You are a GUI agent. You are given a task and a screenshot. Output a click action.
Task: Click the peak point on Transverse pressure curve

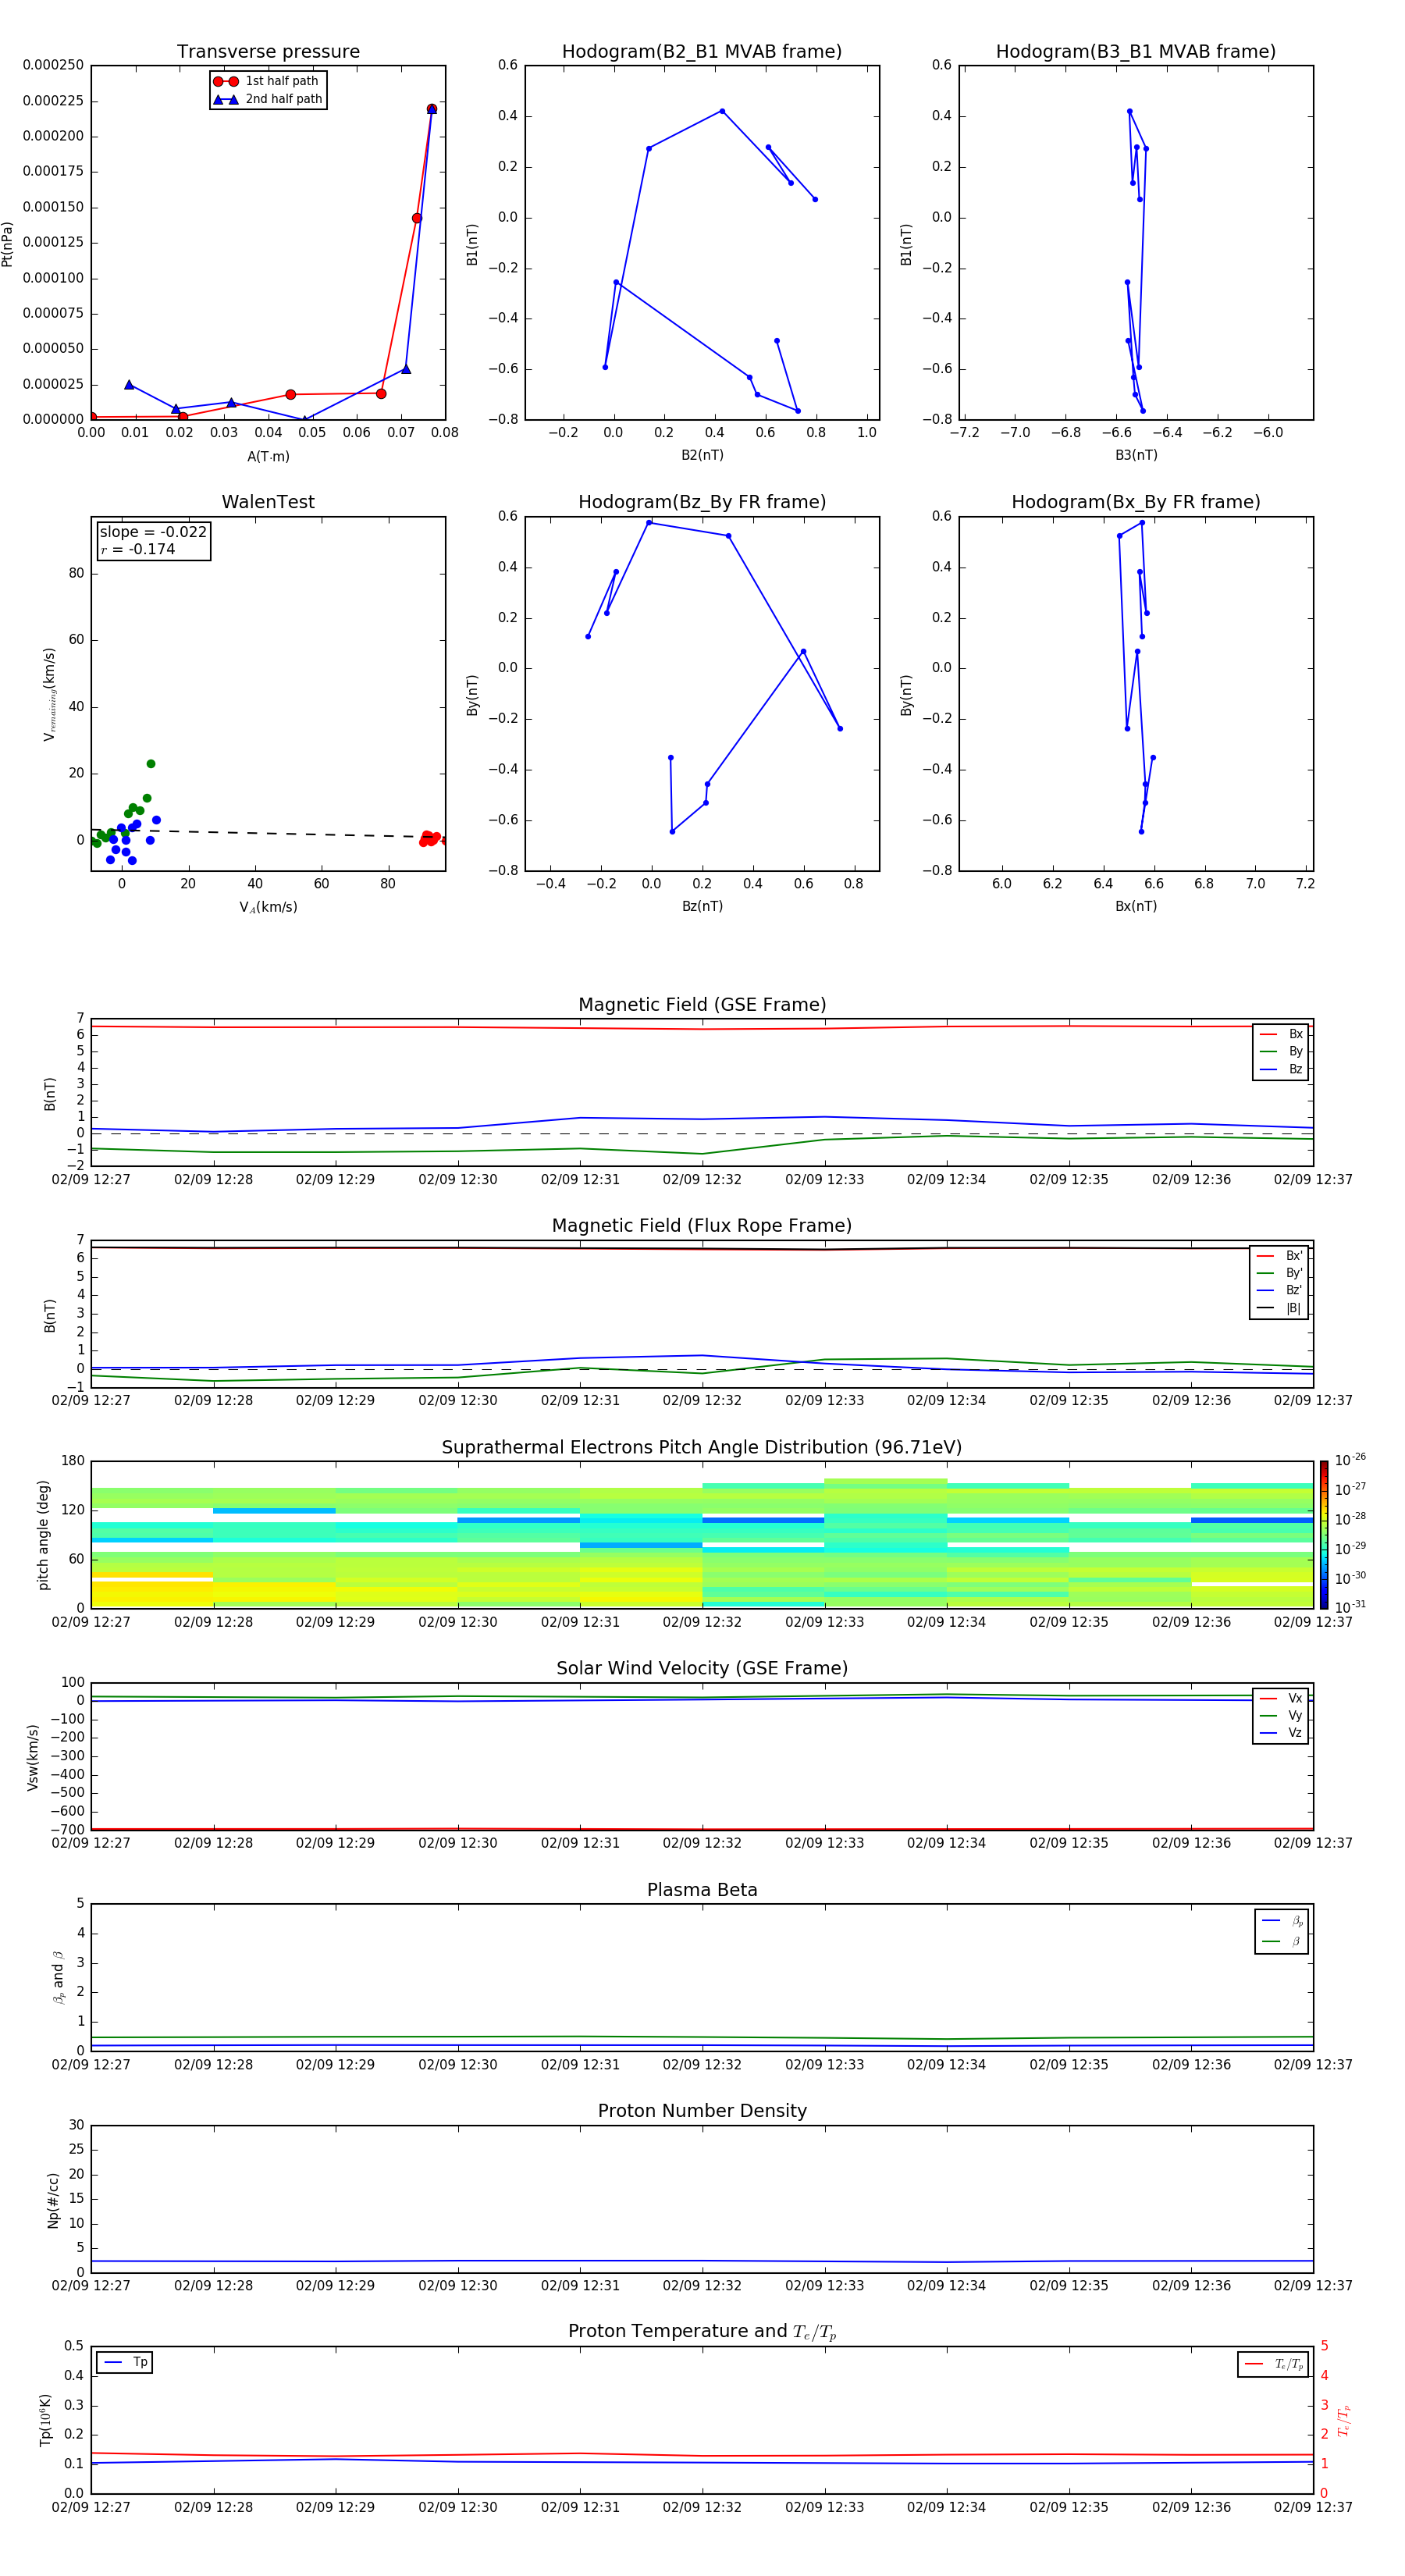[432, 109]
